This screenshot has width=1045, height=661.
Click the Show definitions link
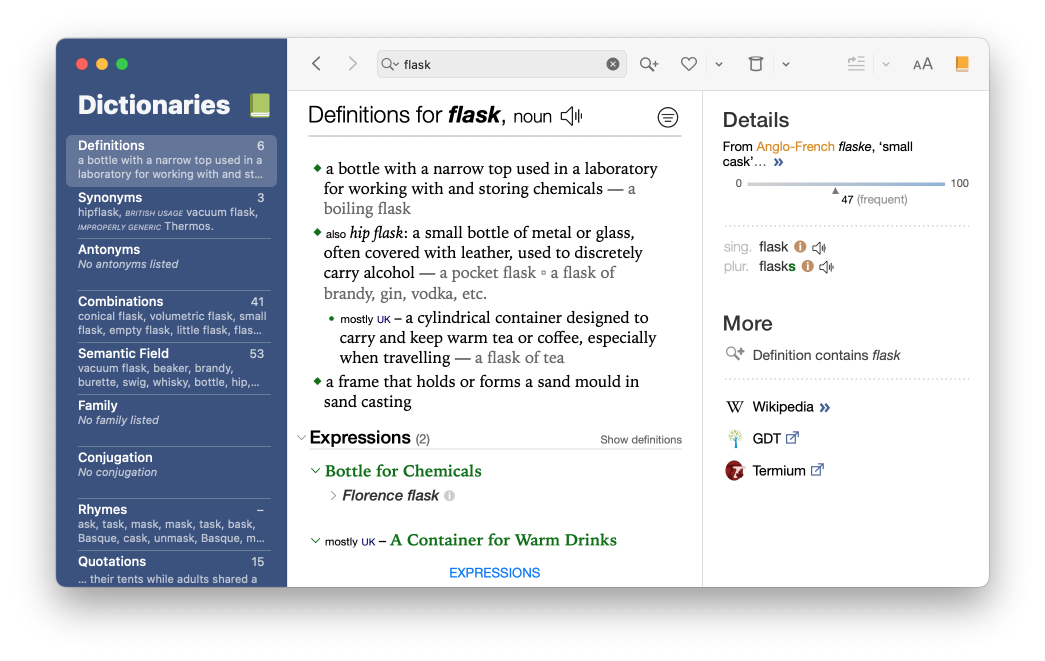tap(640, 440)
